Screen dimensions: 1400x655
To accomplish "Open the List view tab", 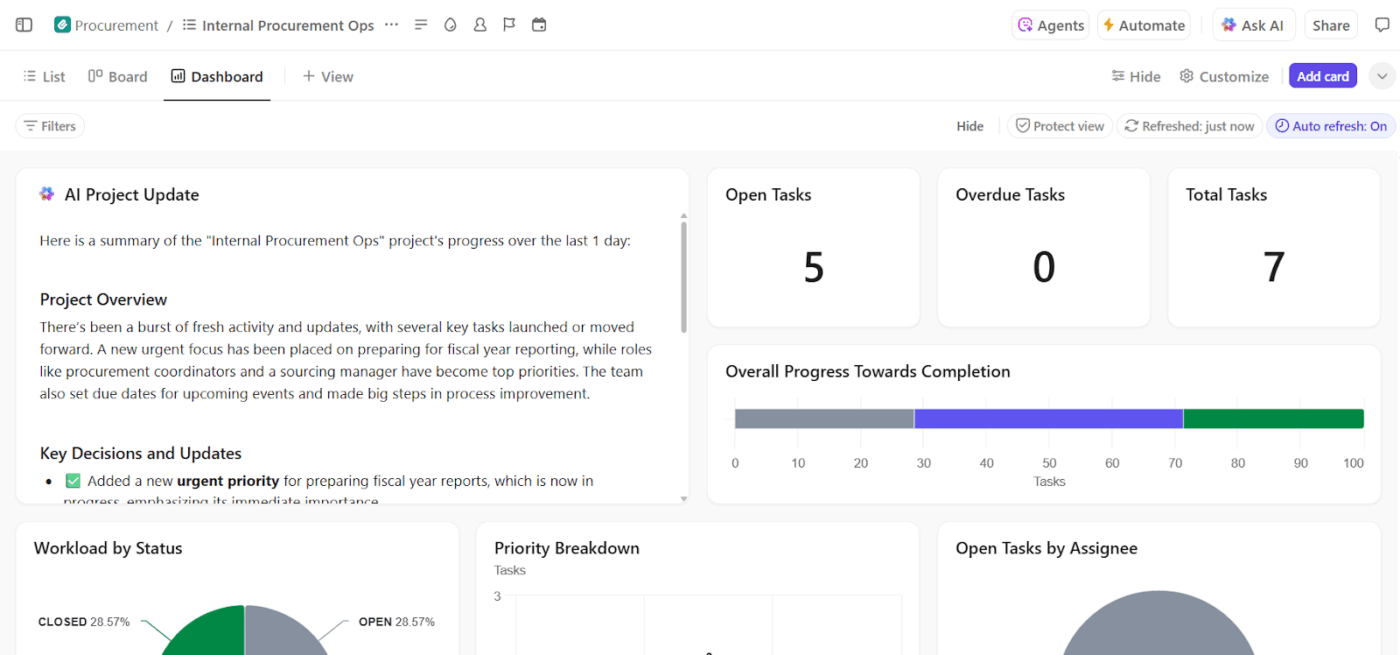I will coord(44,75).
